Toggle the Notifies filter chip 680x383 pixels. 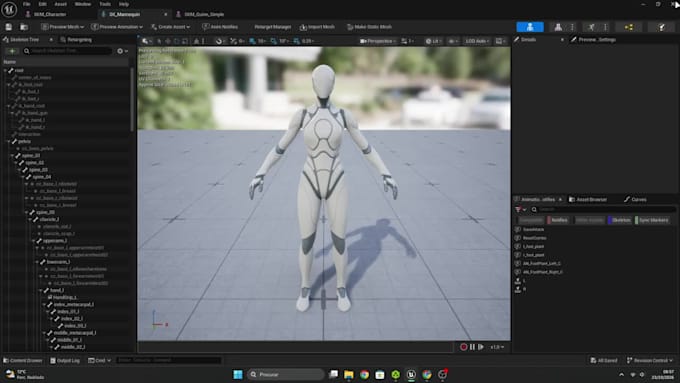click(x=558, y=220)
